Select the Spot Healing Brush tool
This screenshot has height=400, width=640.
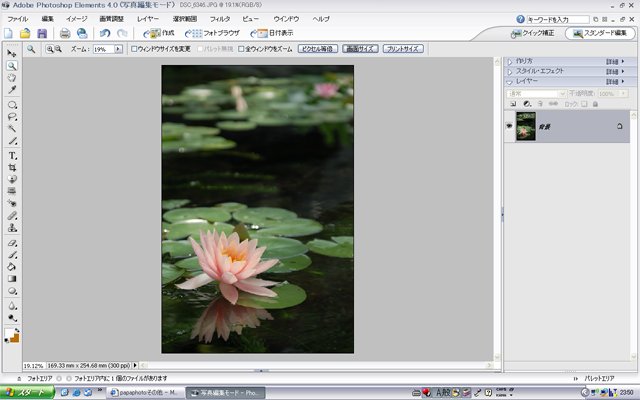coord(12,216)
